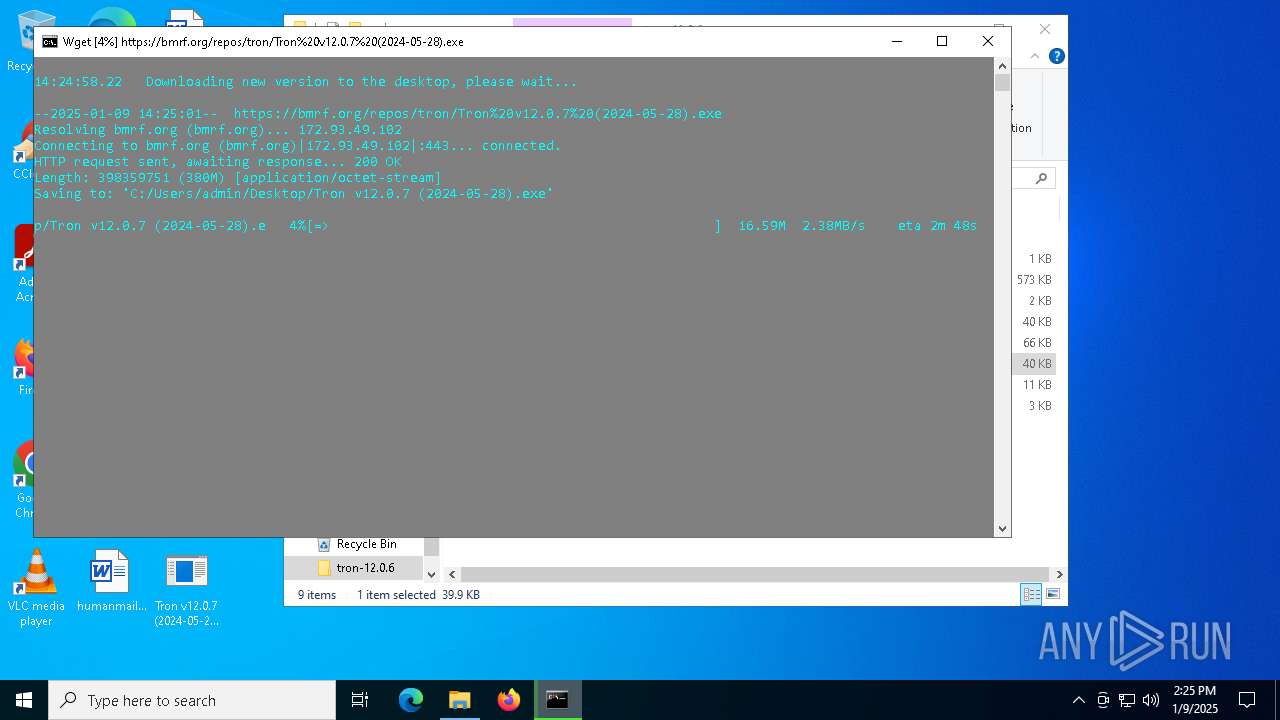
Task: Select the 573 KB file row
Action: pos(1034,280)
